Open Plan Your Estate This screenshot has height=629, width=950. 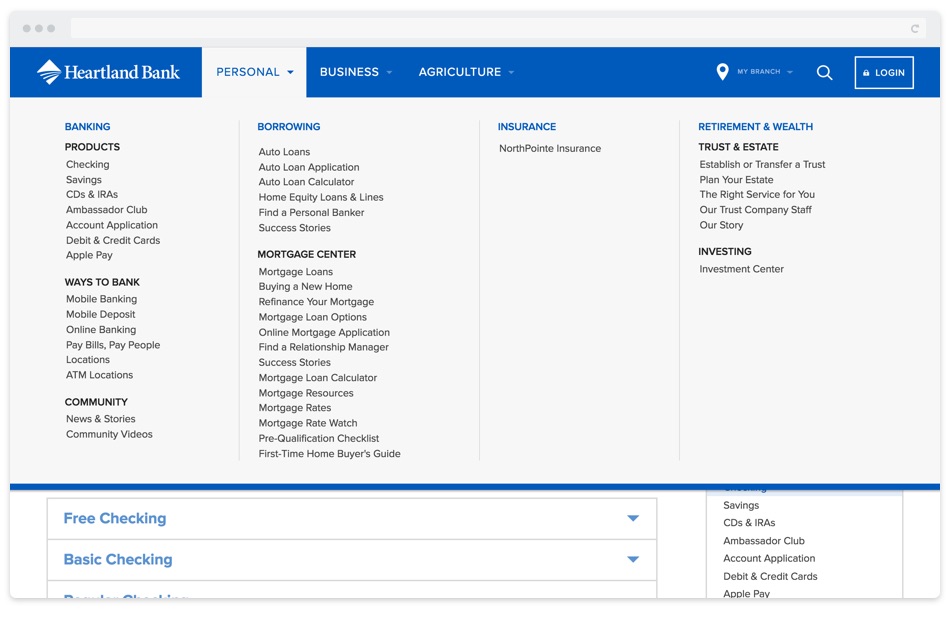pos(736,179)
